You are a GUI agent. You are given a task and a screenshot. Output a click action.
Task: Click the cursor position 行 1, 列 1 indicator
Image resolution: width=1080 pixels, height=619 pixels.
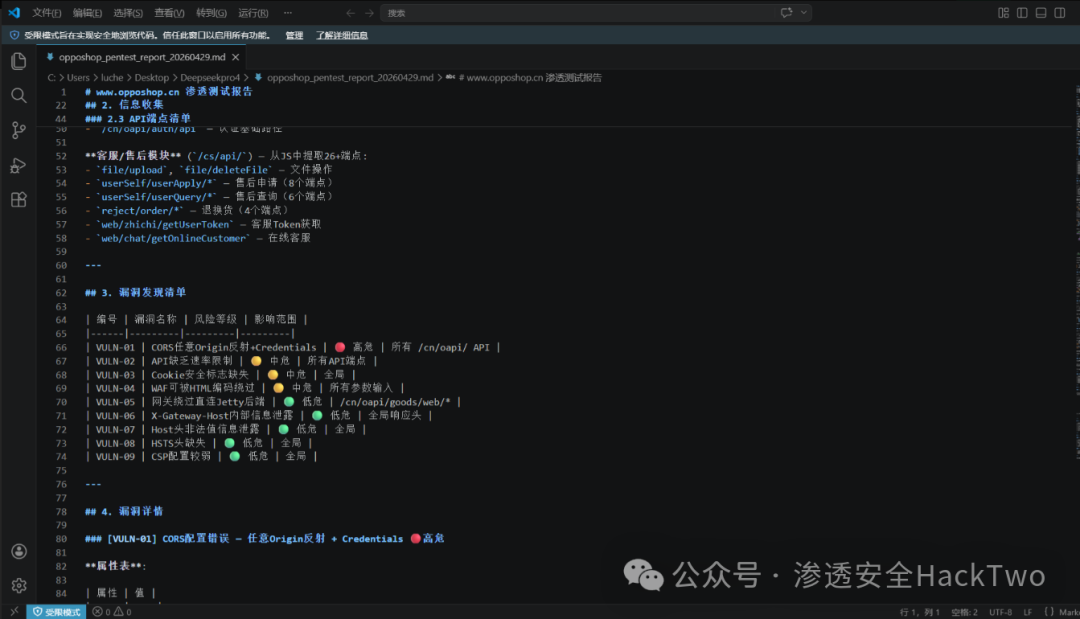(x=920, y=612)
